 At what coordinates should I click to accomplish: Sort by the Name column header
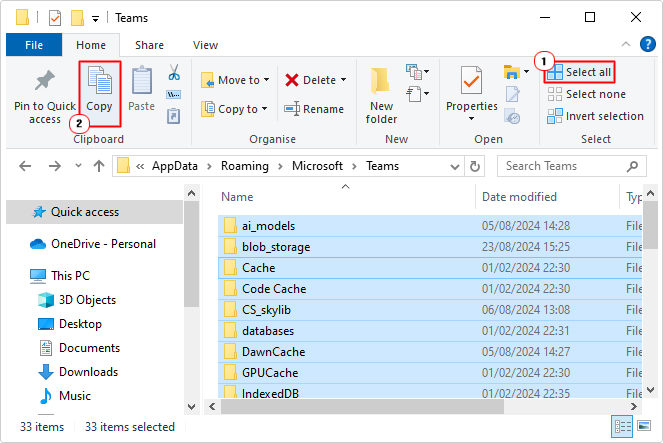click(x=346, y=197)
